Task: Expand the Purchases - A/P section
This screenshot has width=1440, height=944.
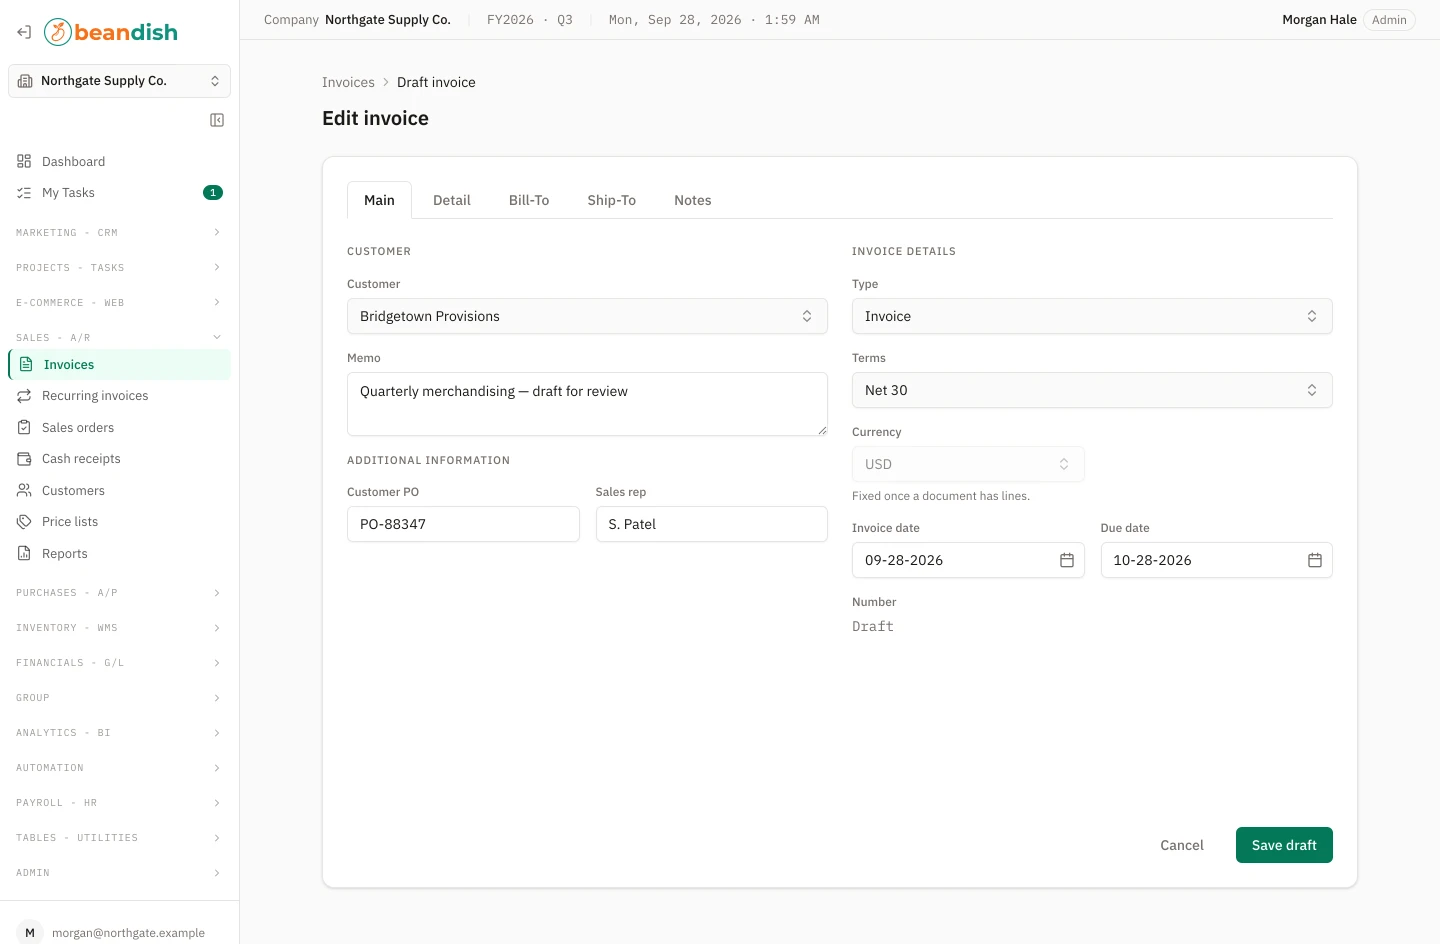Action: 119,593
